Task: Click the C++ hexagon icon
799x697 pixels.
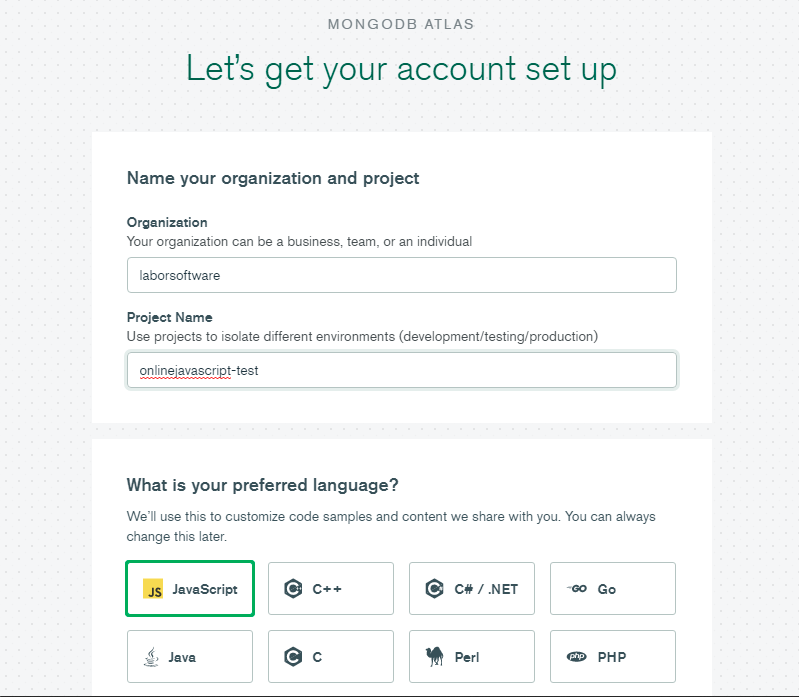Action: pos(293,589)
